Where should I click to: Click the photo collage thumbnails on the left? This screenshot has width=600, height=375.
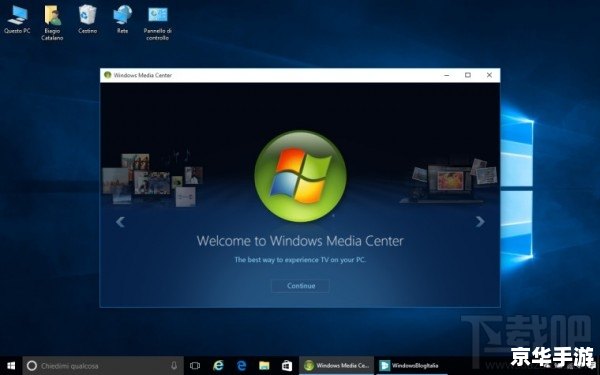(152, 180)
